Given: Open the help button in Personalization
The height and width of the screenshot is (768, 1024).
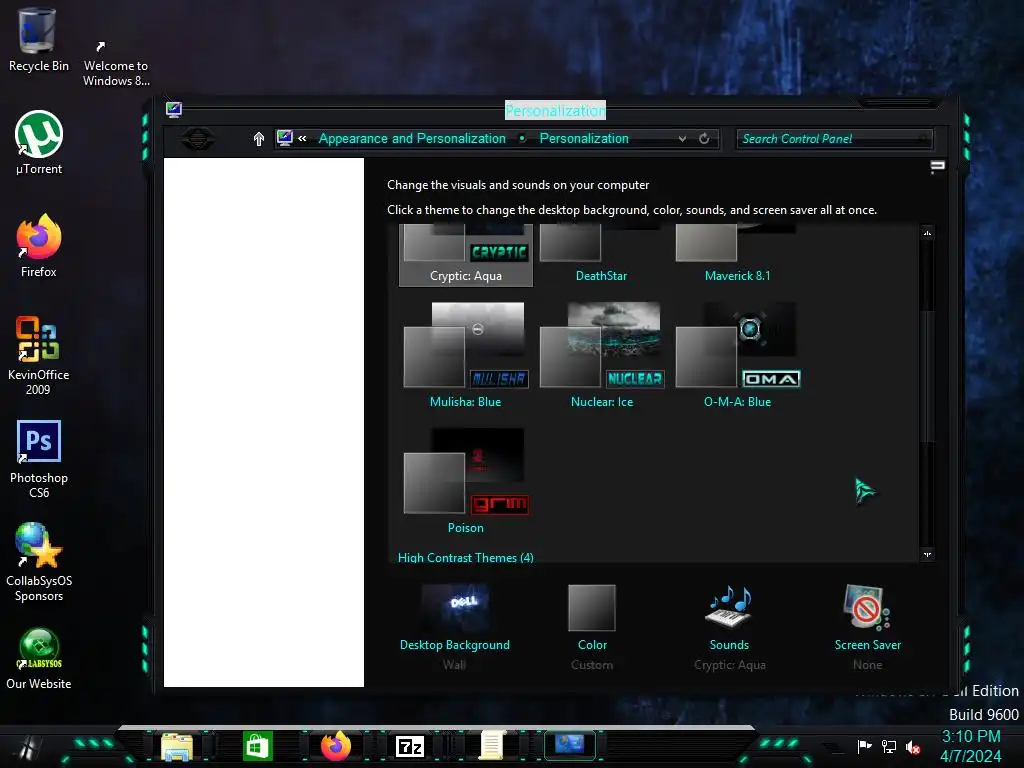Looking at the screenshot, I should pos(937,167).
